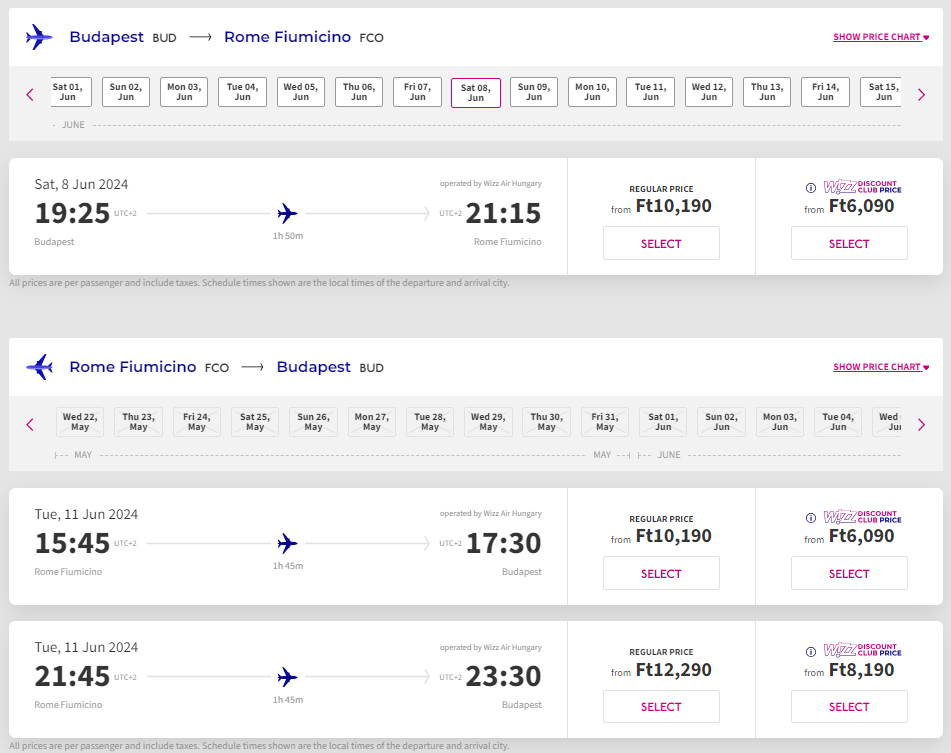Select discount club price Ft8,190 for 21:45 flight
This screenshot has height=753, width=951.
849,706
